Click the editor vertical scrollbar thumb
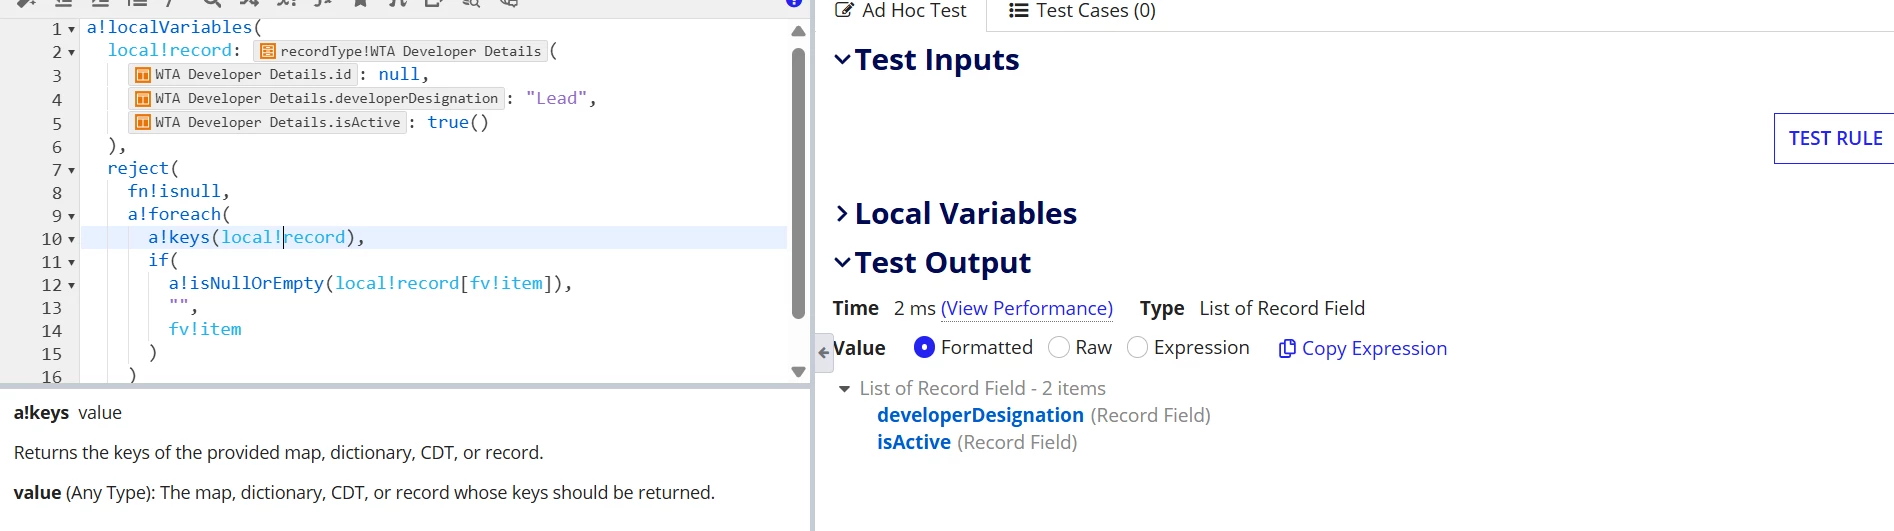1894x531 pixels. (798, 183)
